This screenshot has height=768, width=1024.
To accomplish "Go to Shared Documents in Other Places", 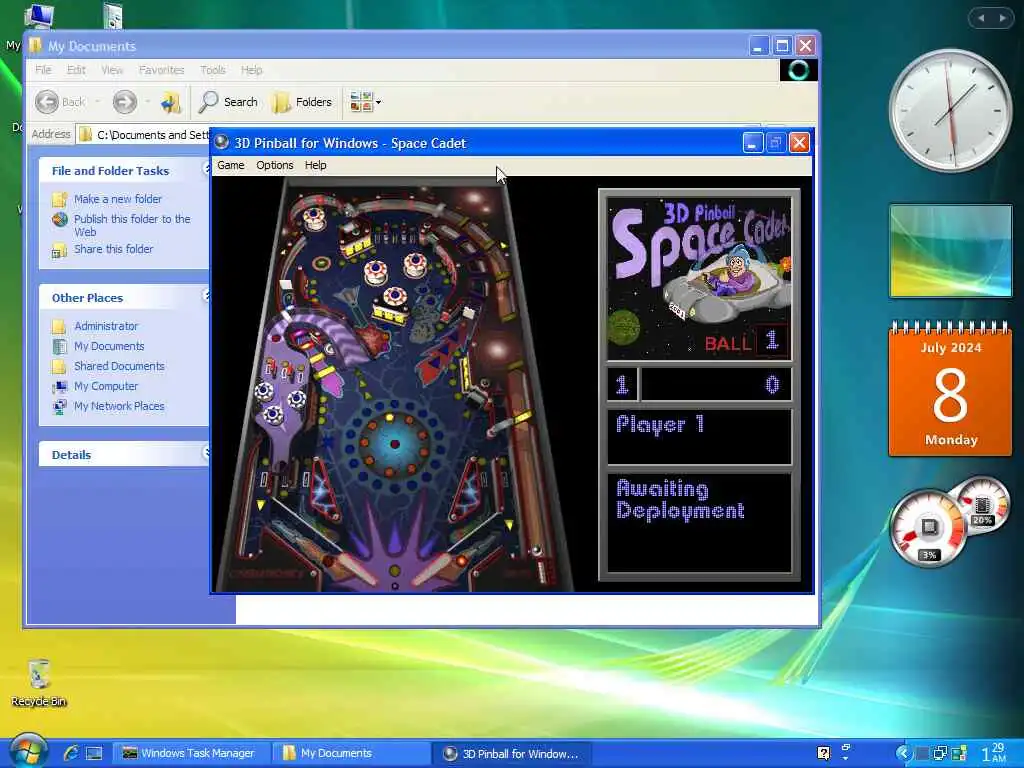I will [x=119, y=366].
